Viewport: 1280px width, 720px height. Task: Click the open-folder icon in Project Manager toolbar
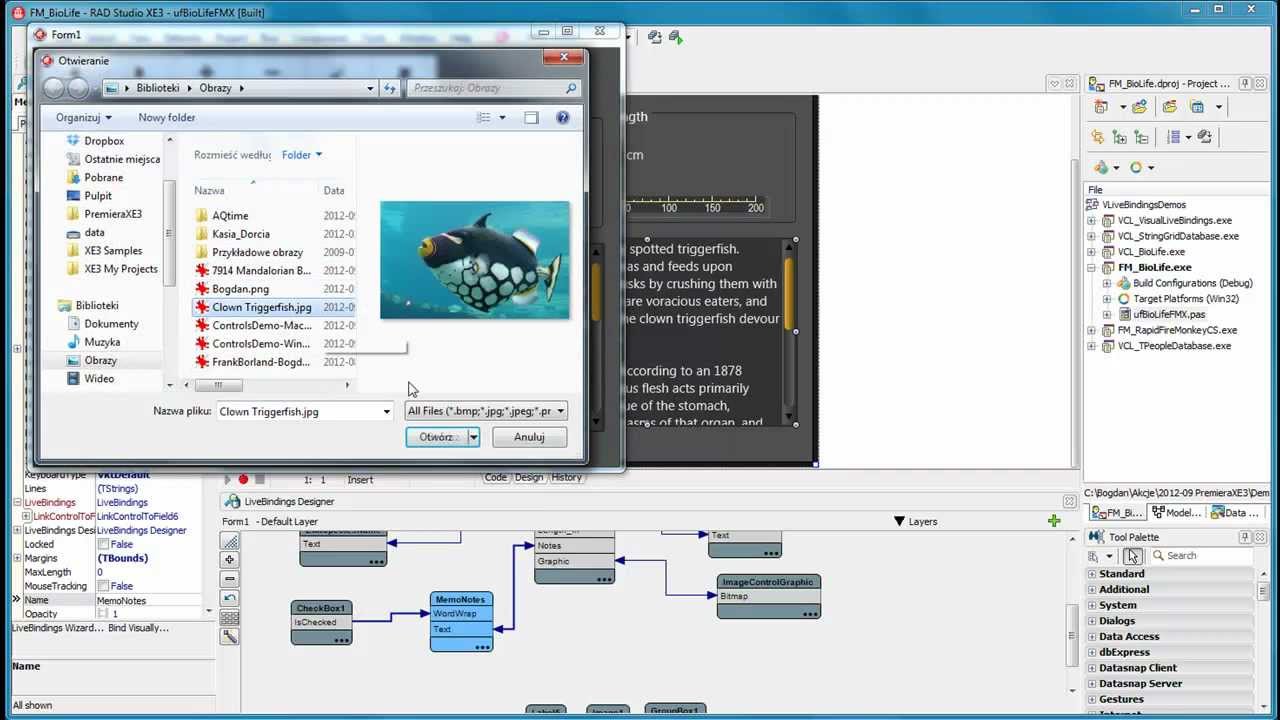(x=1169, y=107)
